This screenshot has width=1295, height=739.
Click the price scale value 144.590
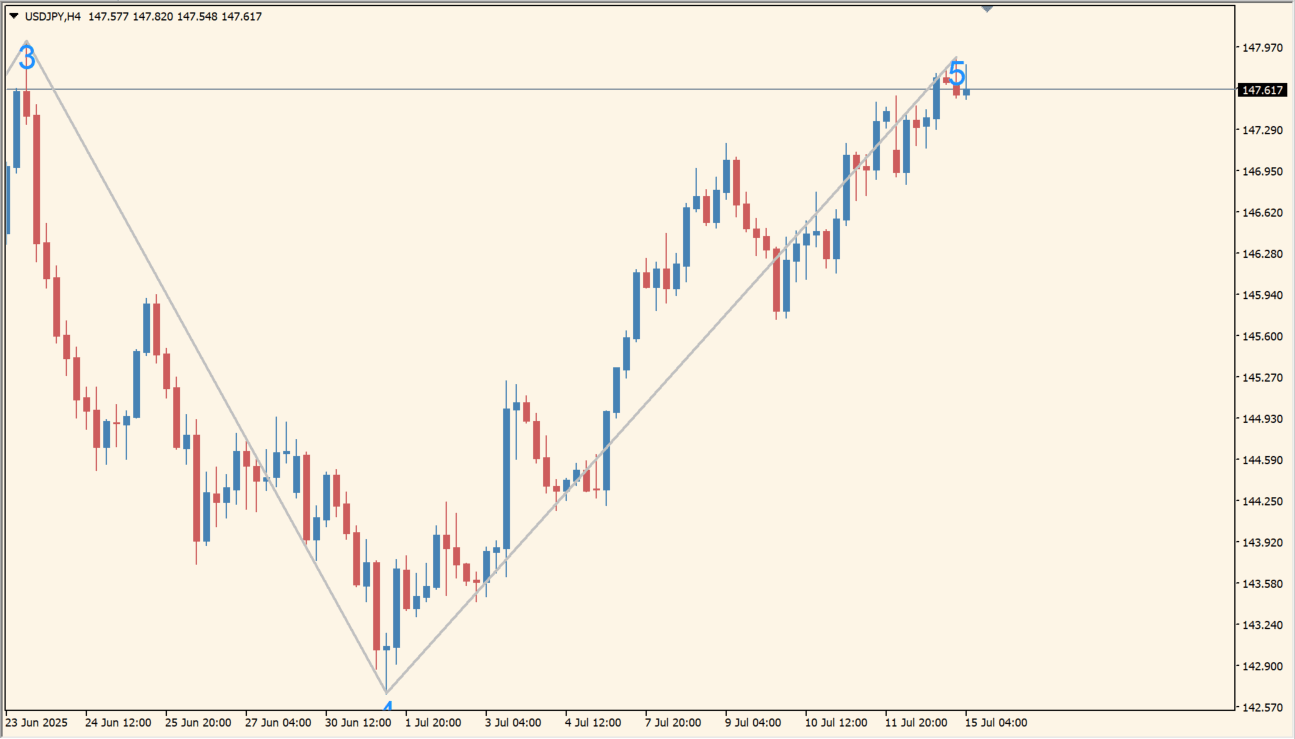point(1262,460)
